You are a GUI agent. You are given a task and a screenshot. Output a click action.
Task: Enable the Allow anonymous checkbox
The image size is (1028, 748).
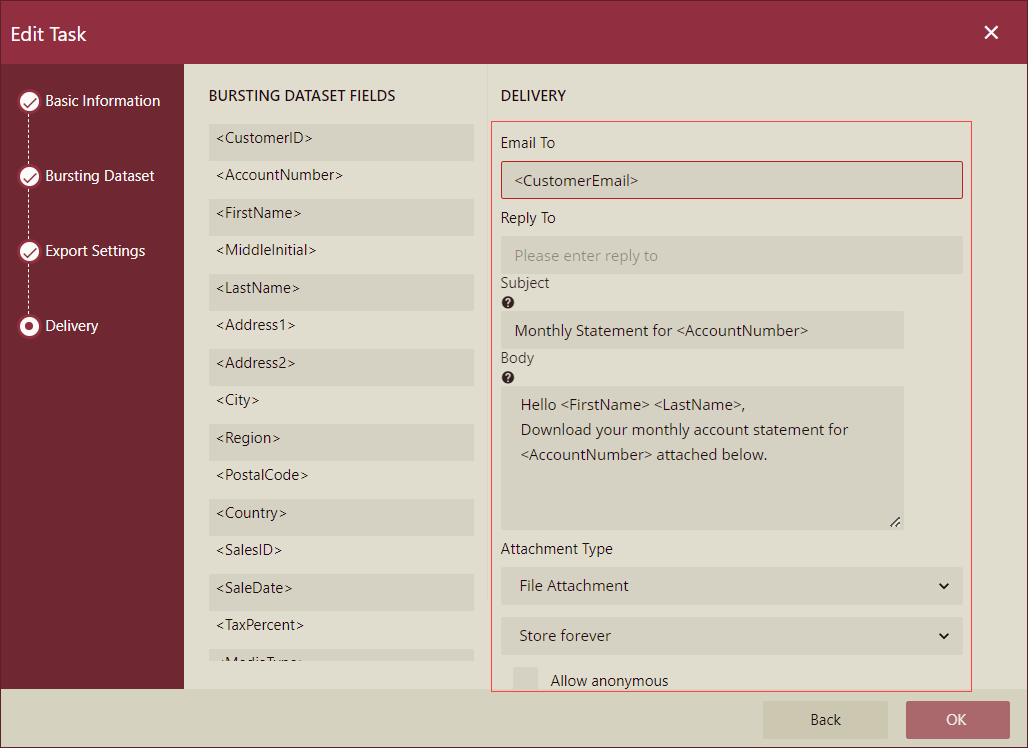point(525,678)
